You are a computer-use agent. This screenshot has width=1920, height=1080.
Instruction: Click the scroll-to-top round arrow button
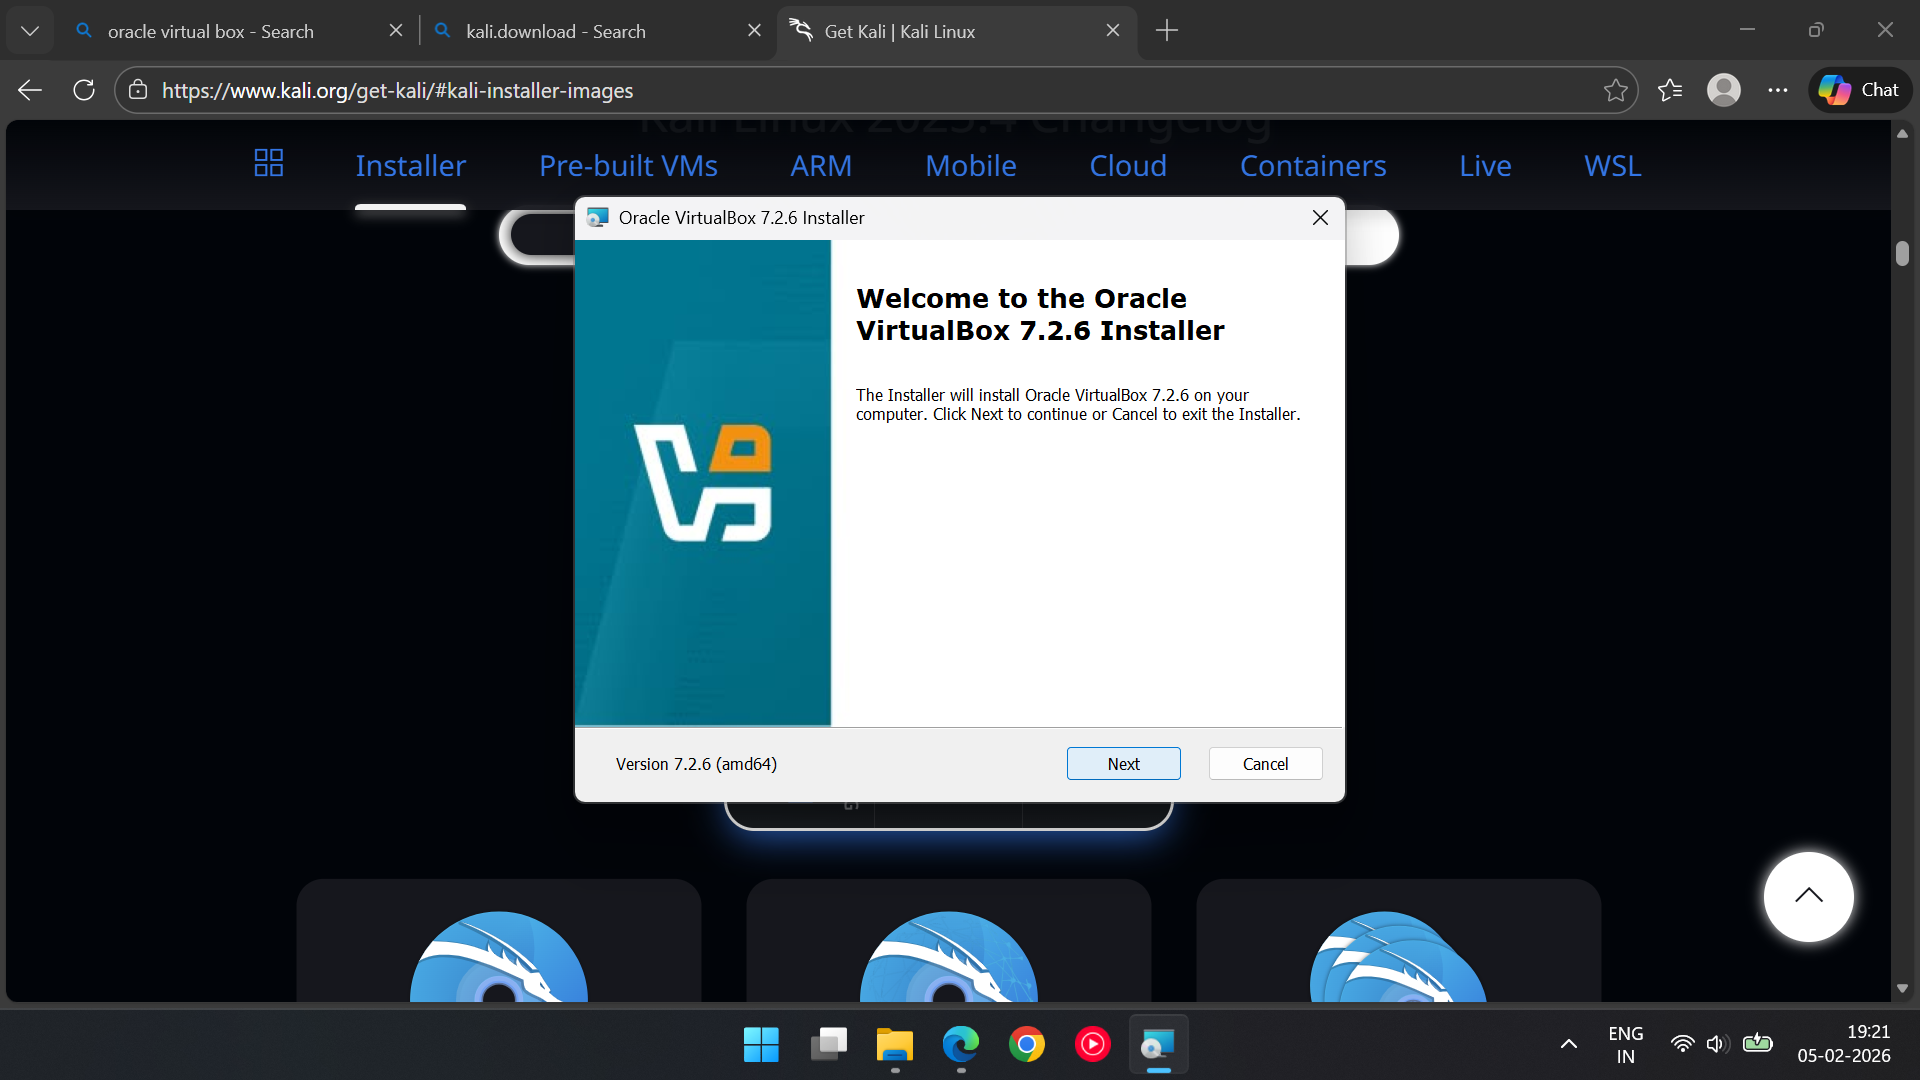pyautogui.click(x=1808, y=896)
